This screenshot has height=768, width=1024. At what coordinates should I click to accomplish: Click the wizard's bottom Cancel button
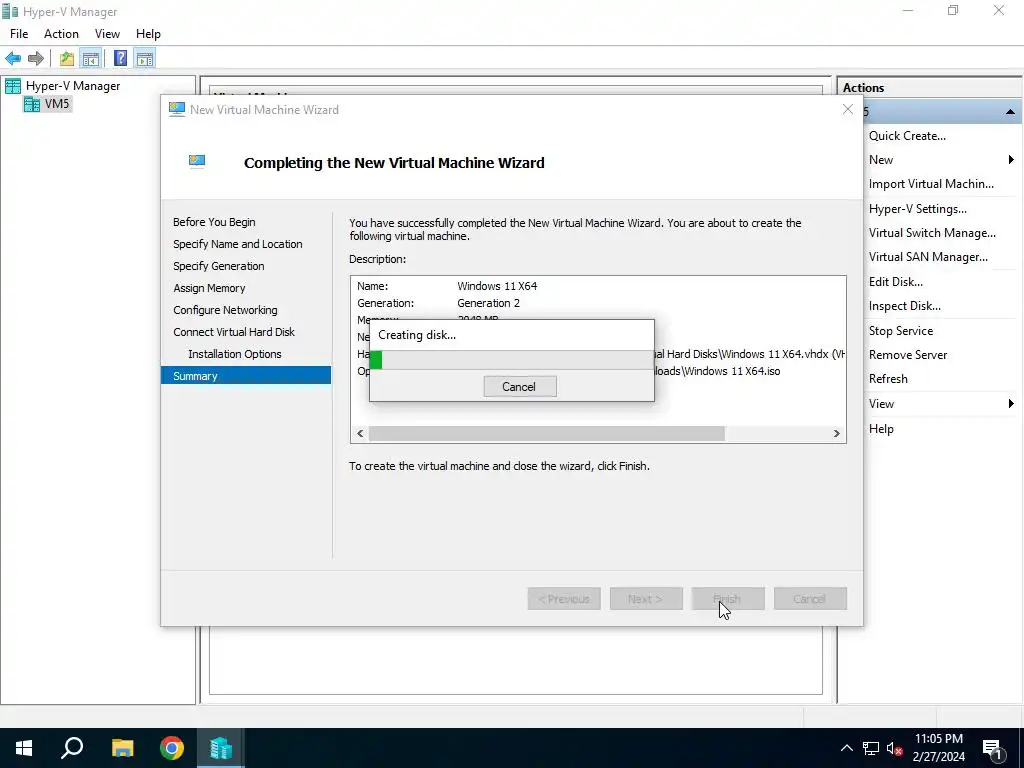[810, 599]
